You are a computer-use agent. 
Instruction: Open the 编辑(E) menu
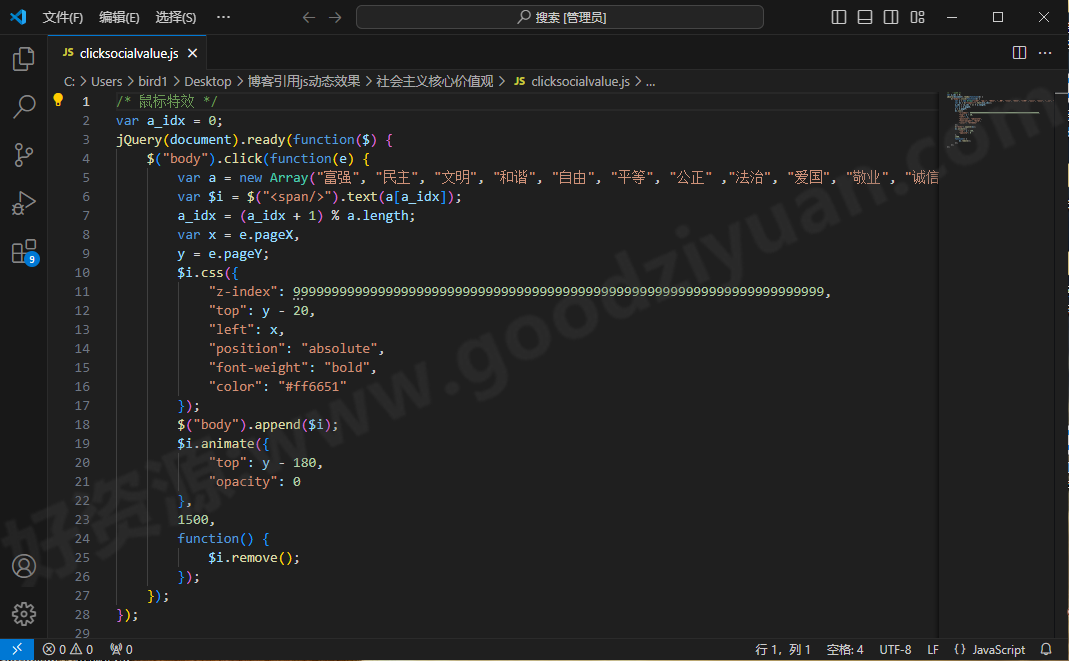119,16
